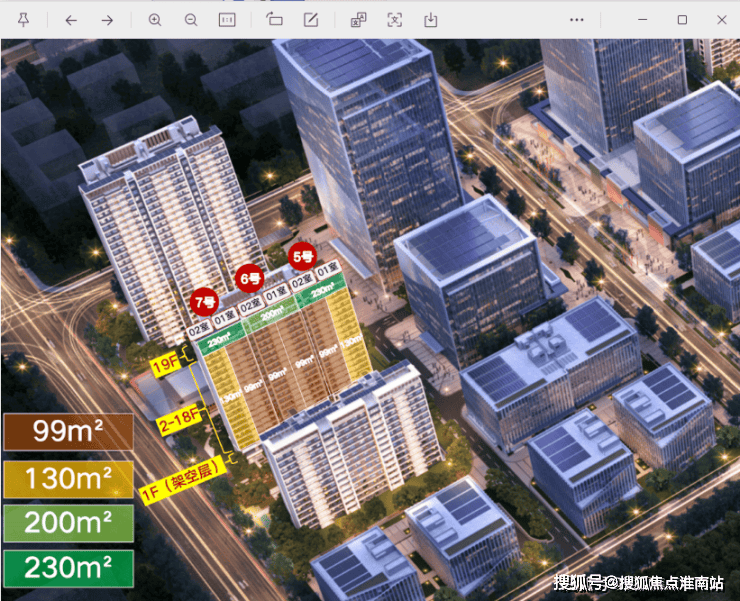Open the edit image tool
740x601 pixels.
tap(311, 20)
